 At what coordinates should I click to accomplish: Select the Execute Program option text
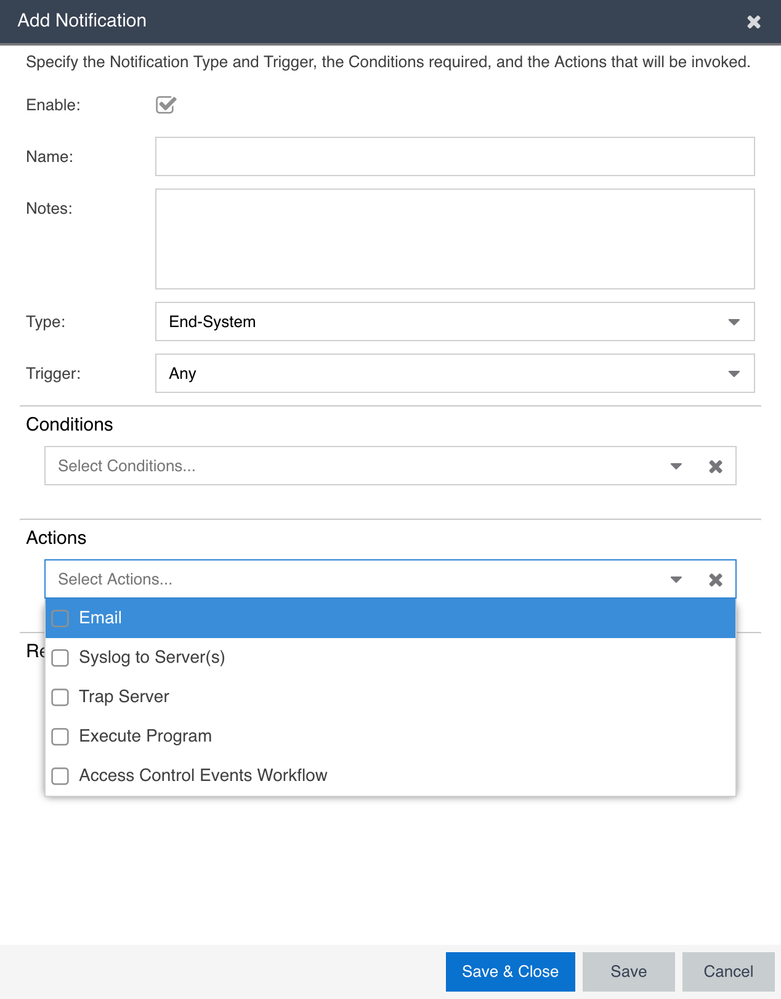[x=145, y=736]
